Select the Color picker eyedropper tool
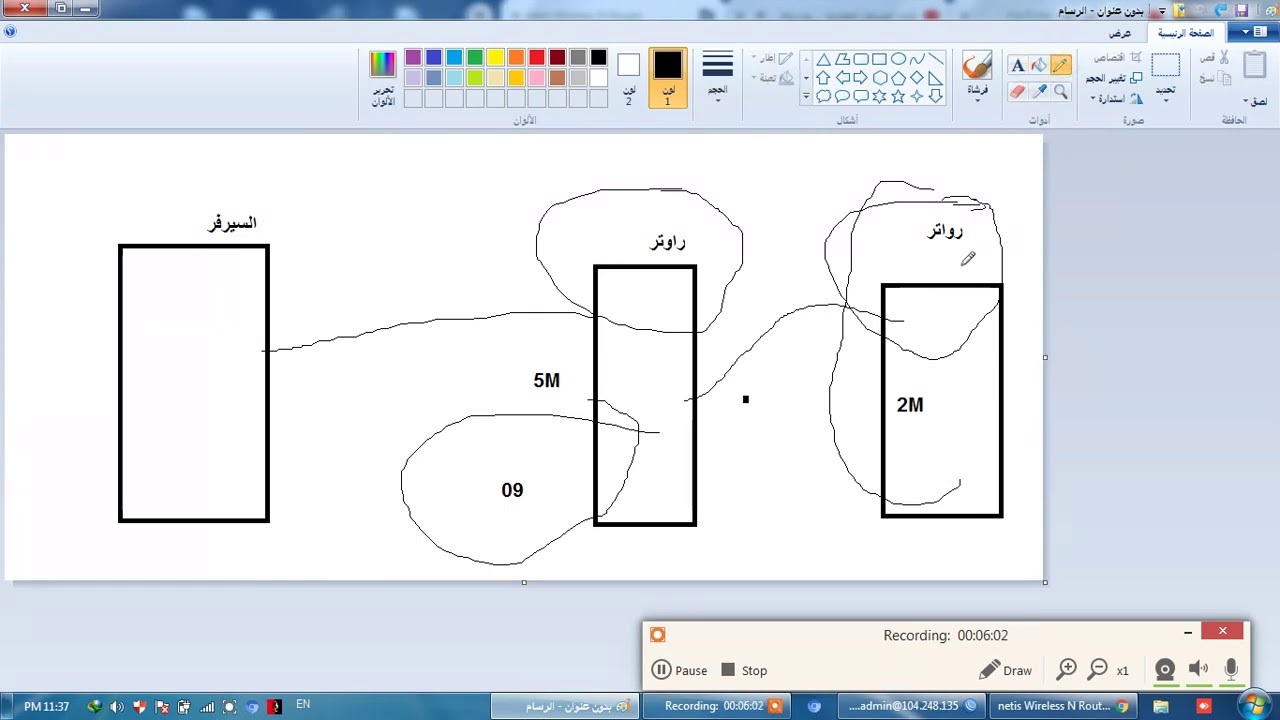 click(x=1040, y=92)
